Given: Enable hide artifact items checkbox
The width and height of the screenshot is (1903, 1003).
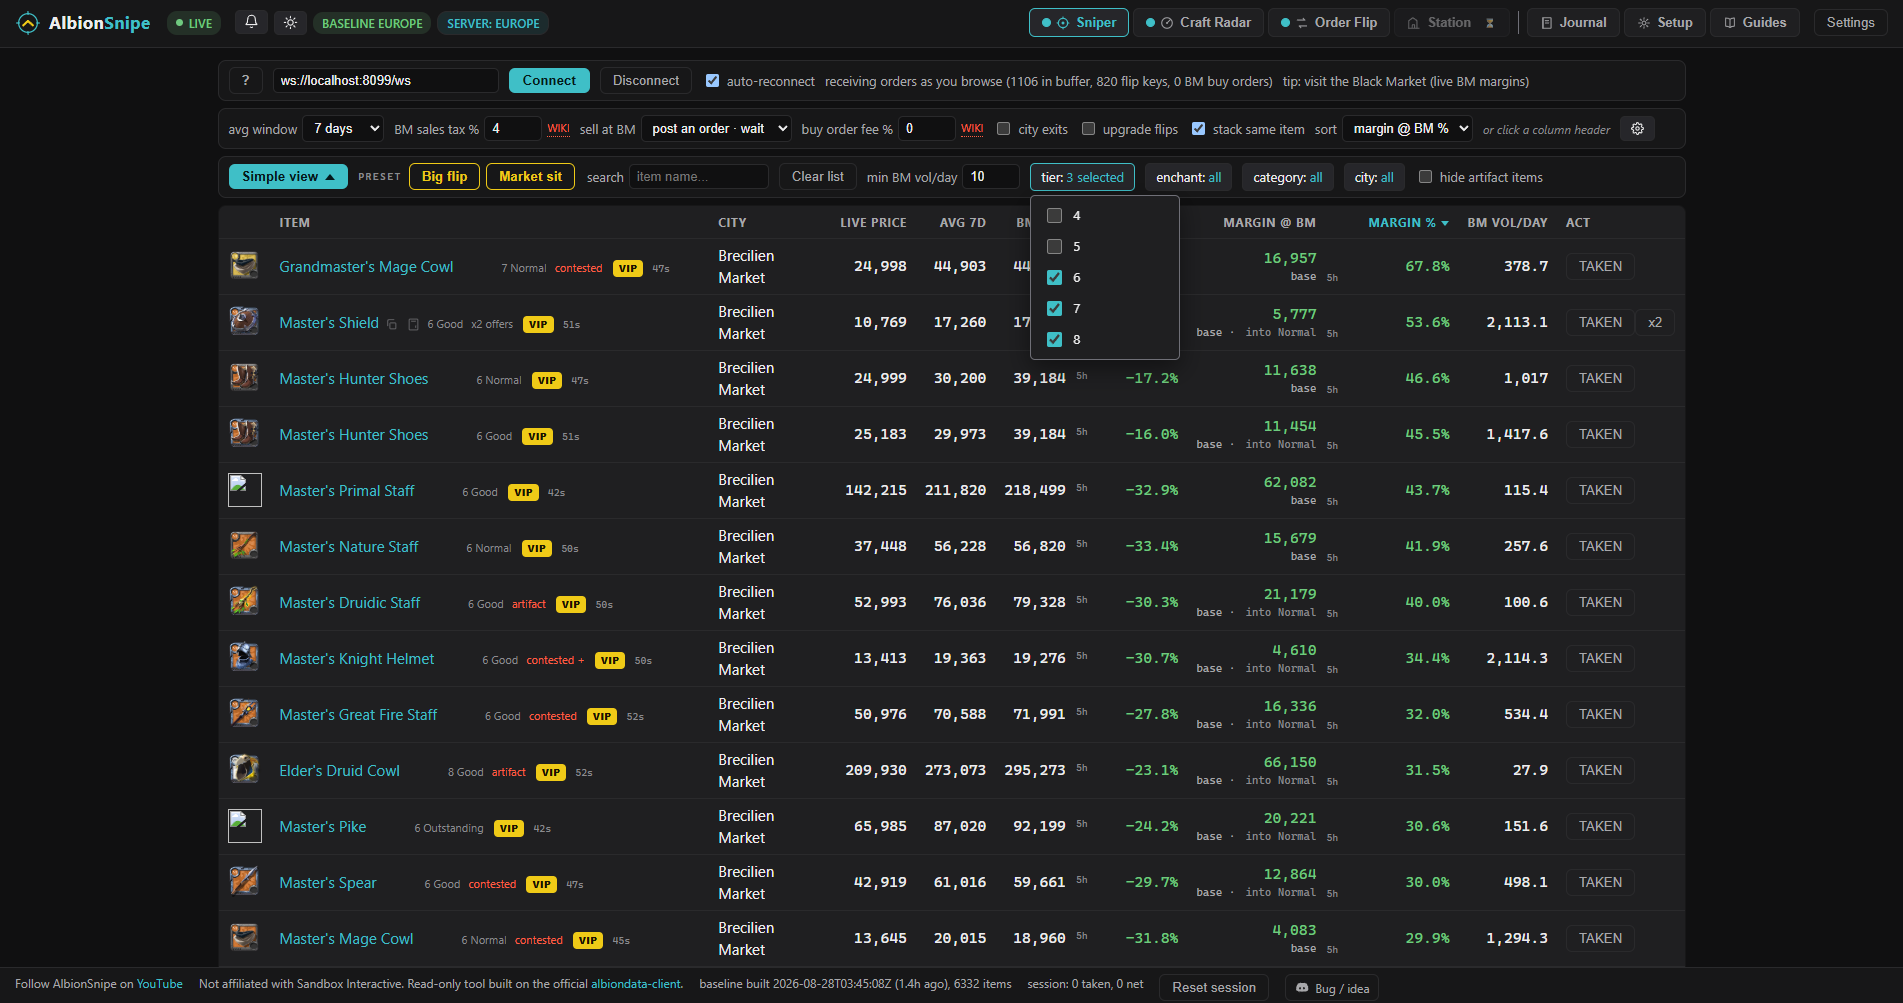Looking at the screenshot, I should pos(1425,177).
